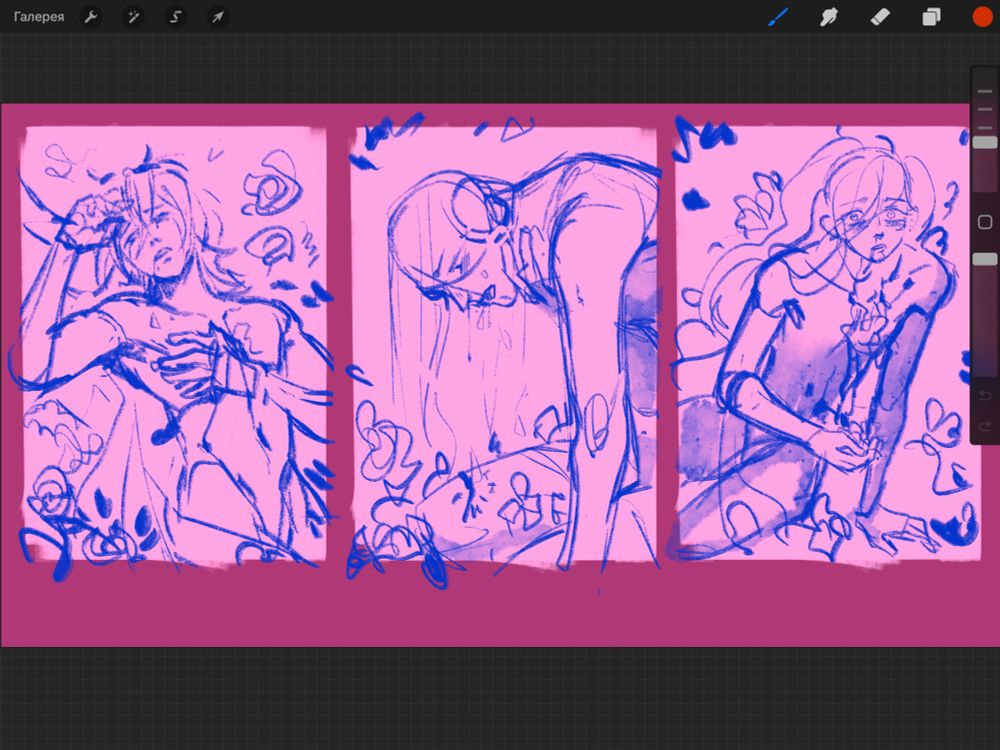Activate the Selection S-shaped tool
Viewport: 1000px width, 750px height.
point(175,17)
